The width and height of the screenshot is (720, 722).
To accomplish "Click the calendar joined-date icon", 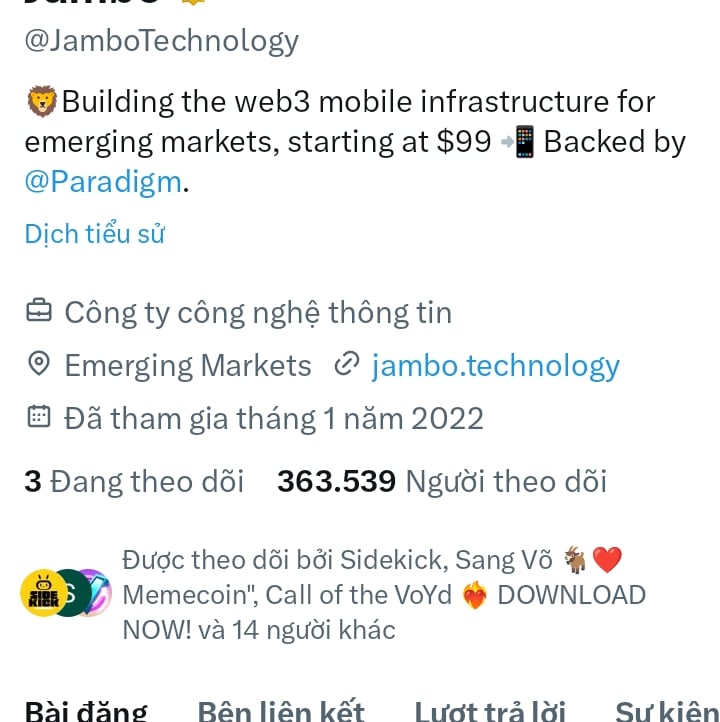I will tap(39, 417).
